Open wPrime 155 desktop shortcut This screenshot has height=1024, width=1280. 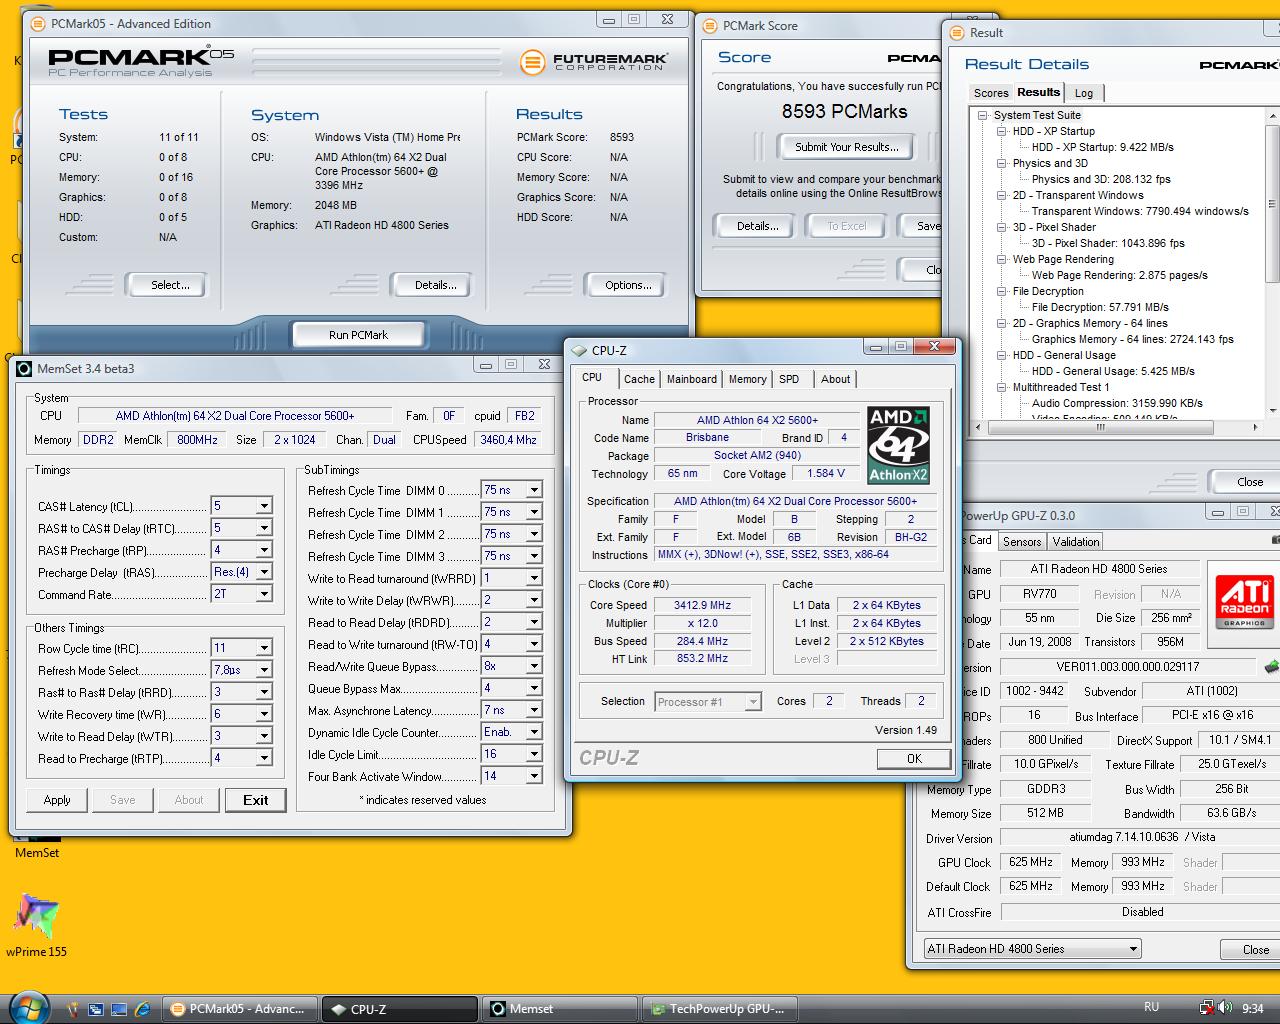tap(36, 925)
